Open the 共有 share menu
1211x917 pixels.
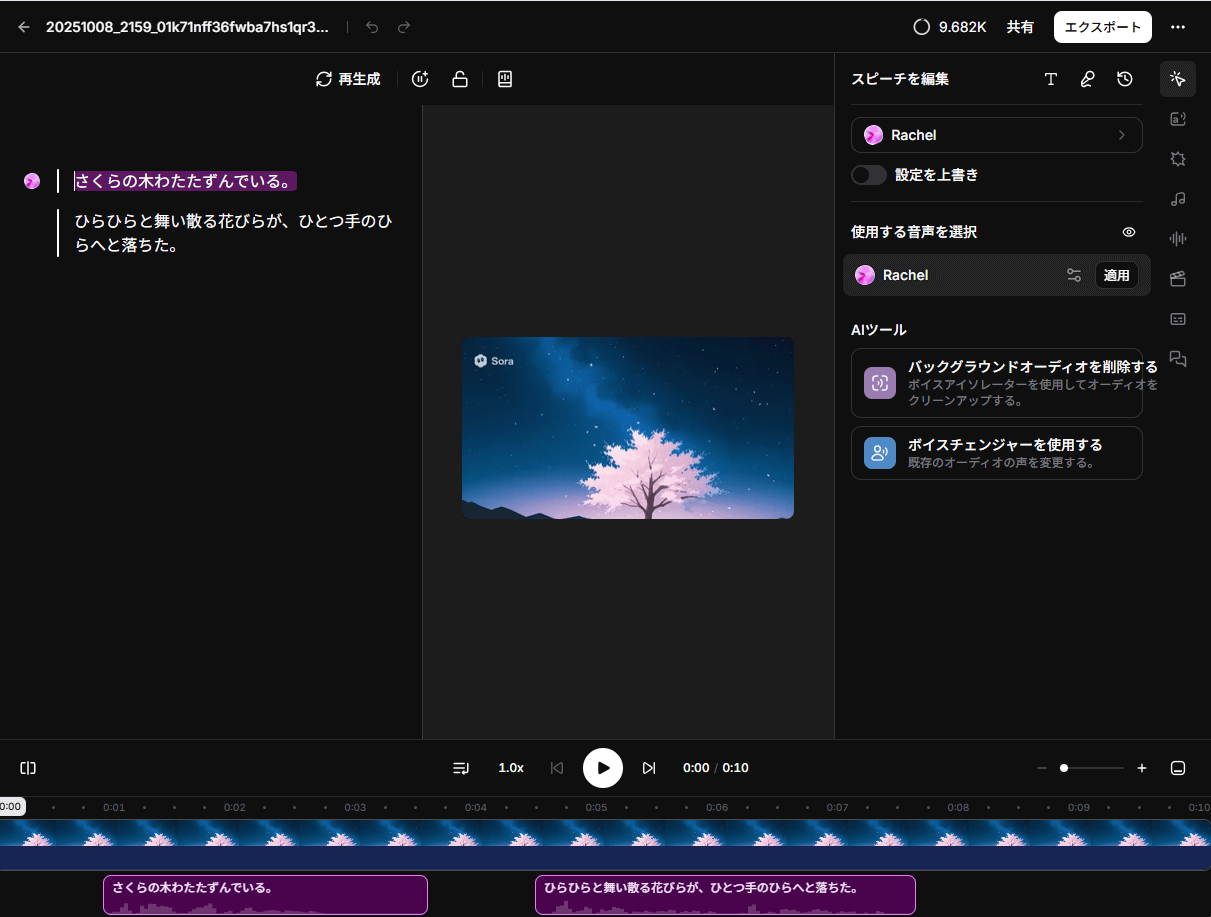pos(1020,27)
